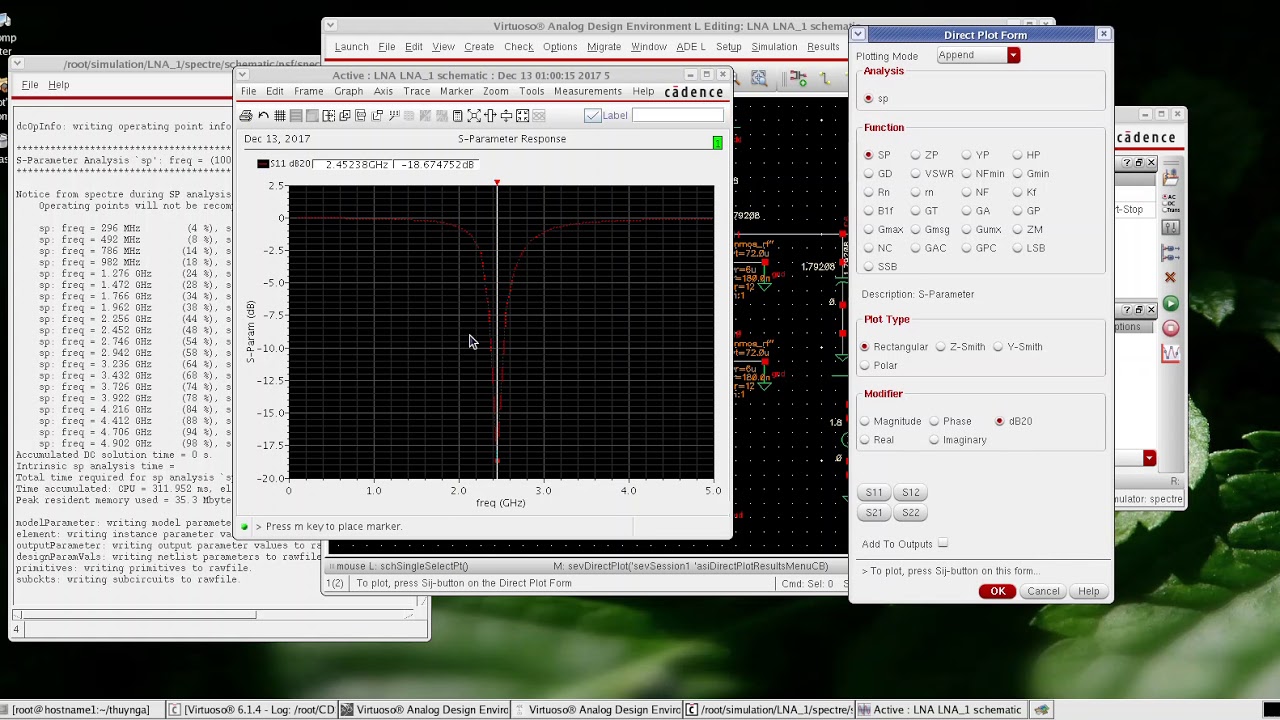Open the Measurements menu in waveform window
The height and width of the screenshot is (720, 1280).
(x=588, y=92)
